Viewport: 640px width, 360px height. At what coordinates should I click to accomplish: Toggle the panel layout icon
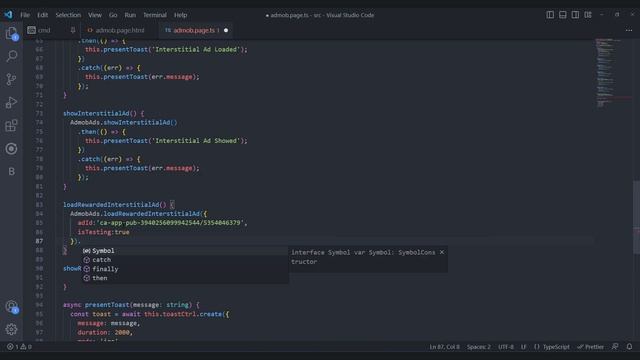(562, 15)
